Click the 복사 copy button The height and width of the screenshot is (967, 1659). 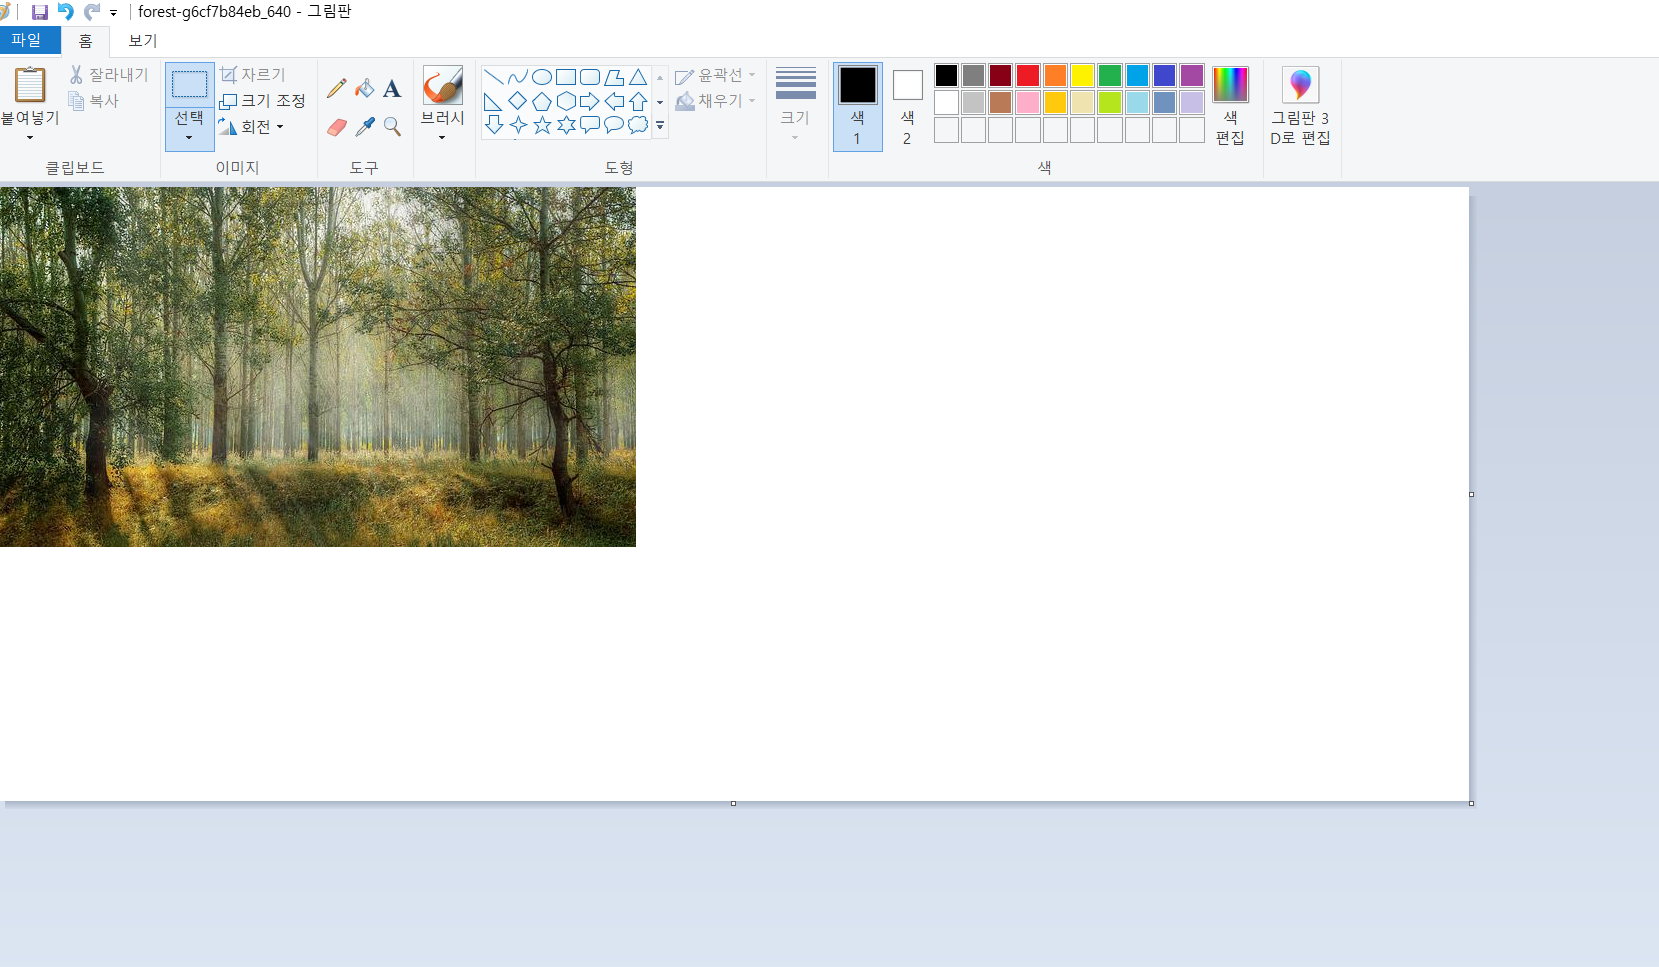[x=94, y=101]
